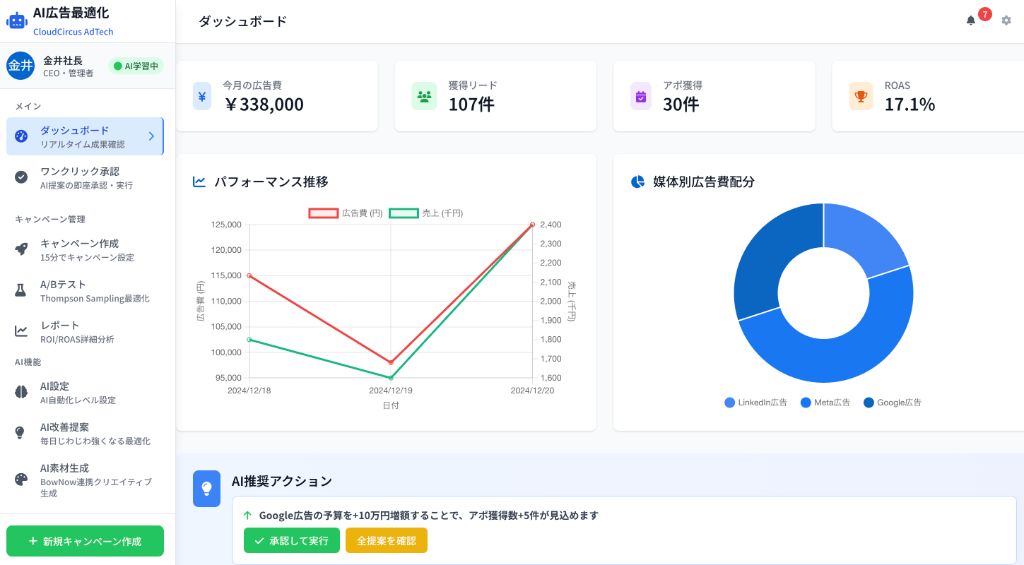Click the yen icon on ad spend card

pos(202,97)
